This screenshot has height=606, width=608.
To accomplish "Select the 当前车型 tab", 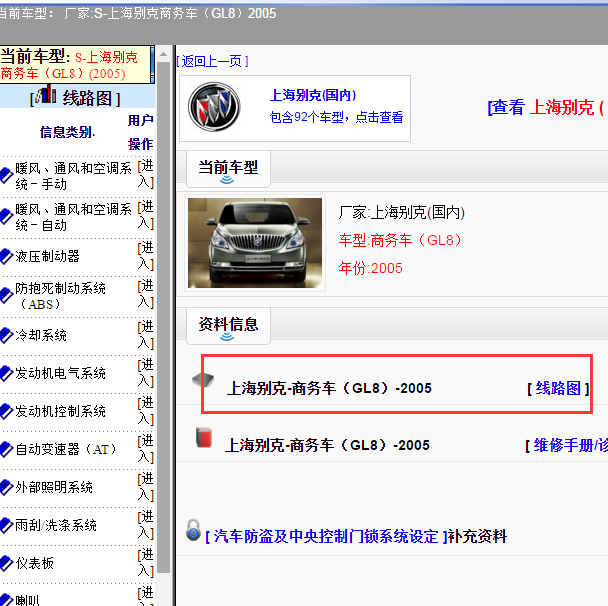I will (x=228, y=168).
